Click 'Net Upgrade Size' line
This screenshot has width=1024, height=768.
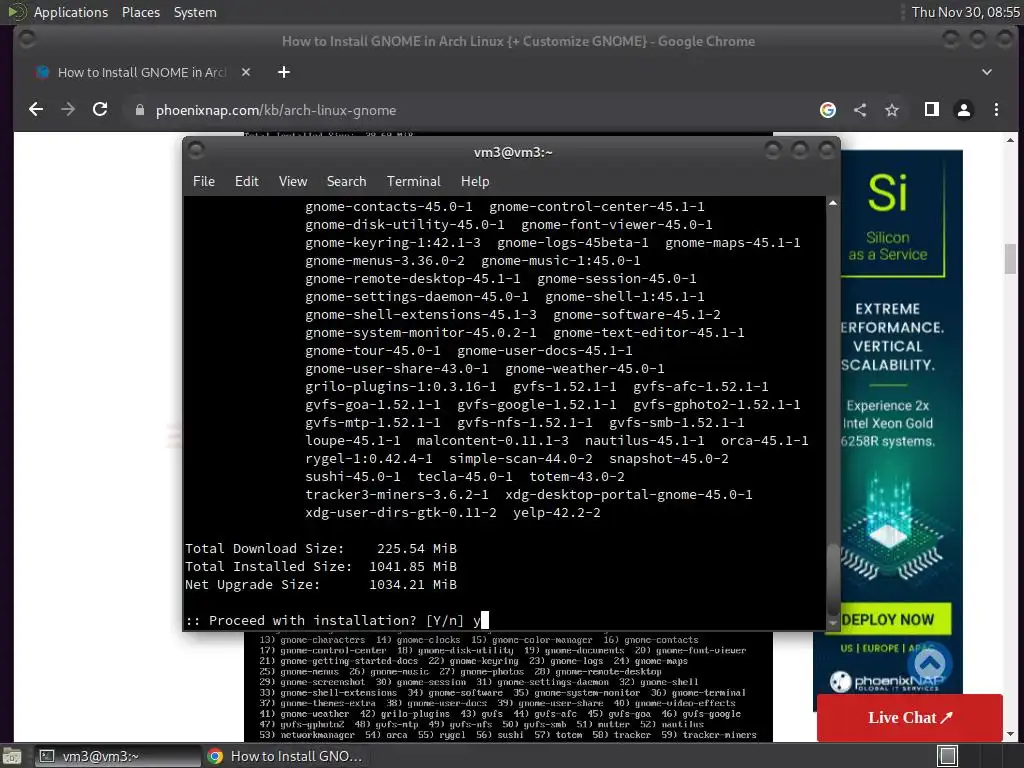click(x=321, y=584)
